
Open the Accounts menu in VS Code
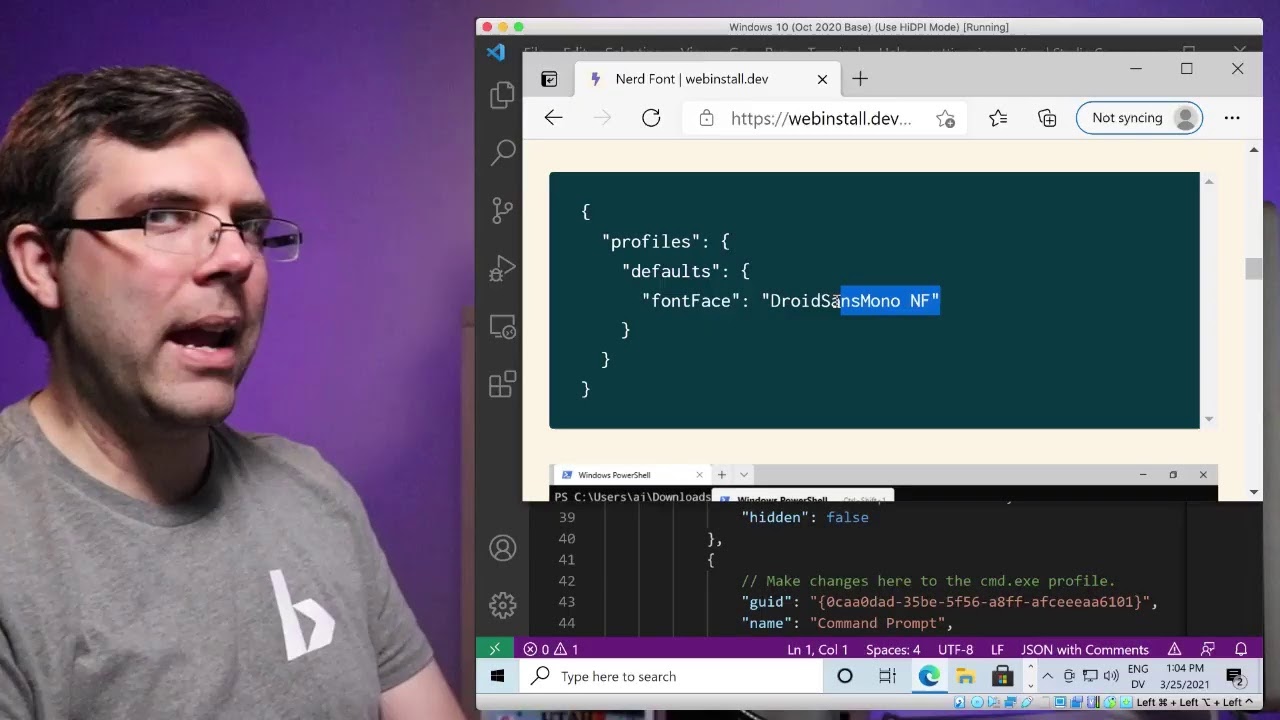tap(502, 548)
